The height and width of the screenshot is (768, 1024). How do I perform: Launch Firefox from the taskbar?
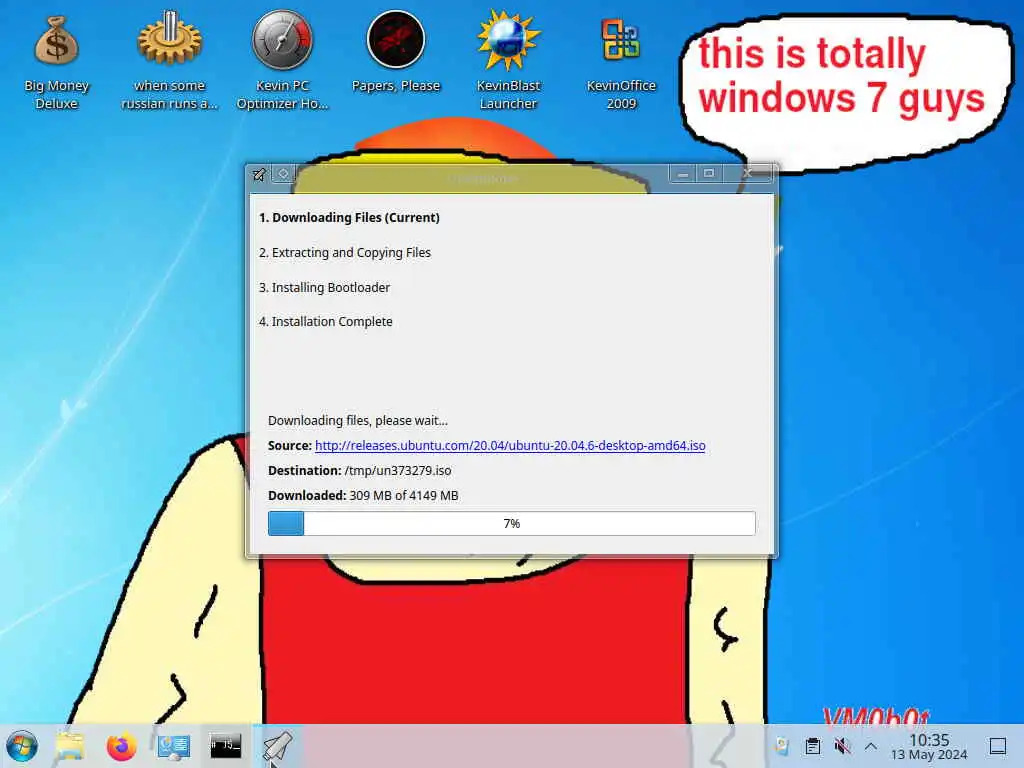point(121,746)
